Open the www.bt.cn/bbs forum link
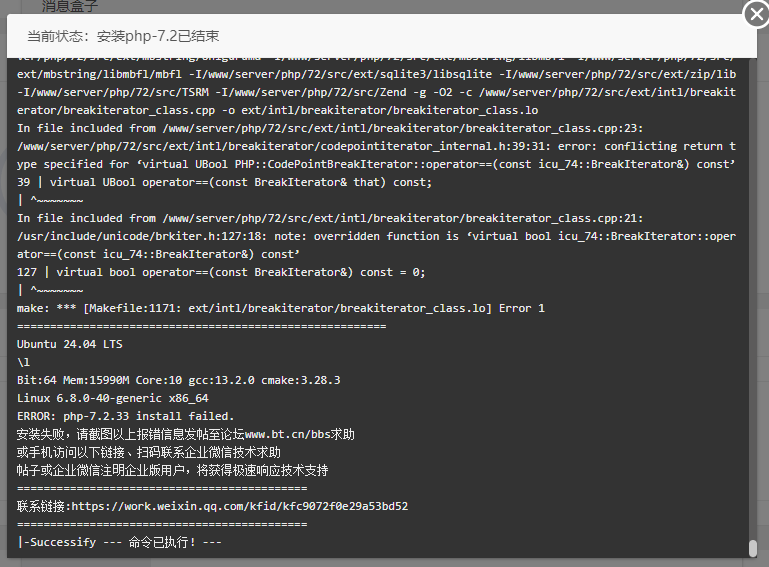The height and width of the screenshot is (567, 769). [x=287, y=434]
